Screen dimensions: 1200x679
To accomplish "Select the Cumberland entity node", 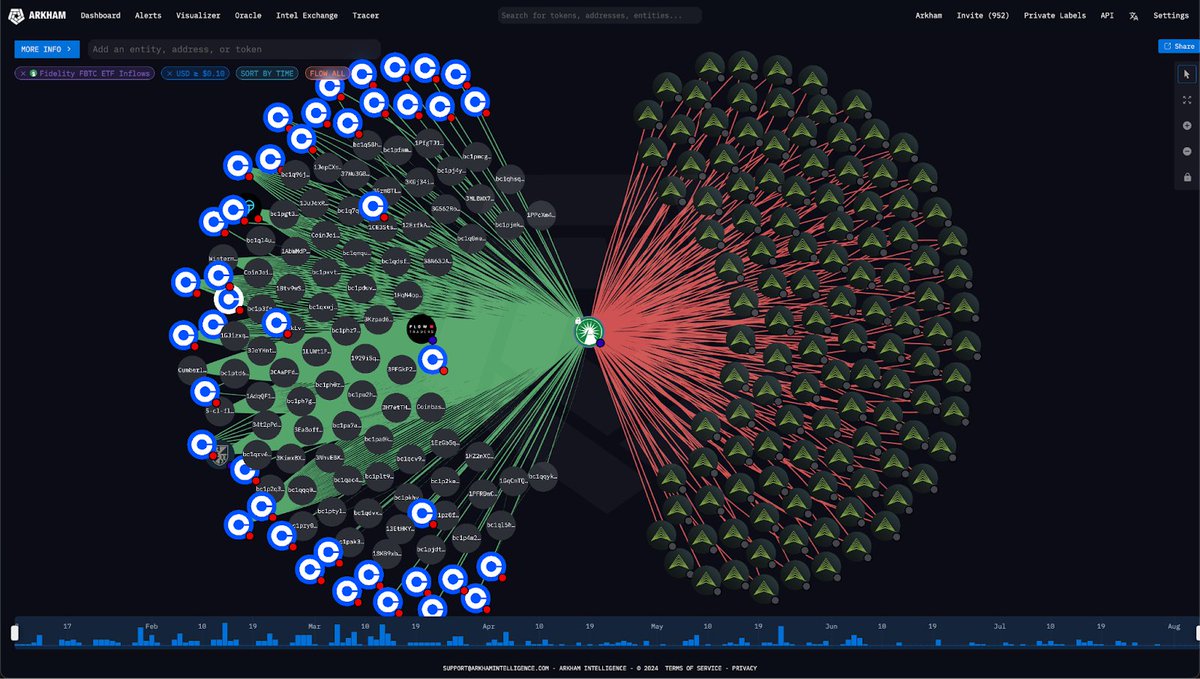I will pyautogui.click(x=192, y=369).
